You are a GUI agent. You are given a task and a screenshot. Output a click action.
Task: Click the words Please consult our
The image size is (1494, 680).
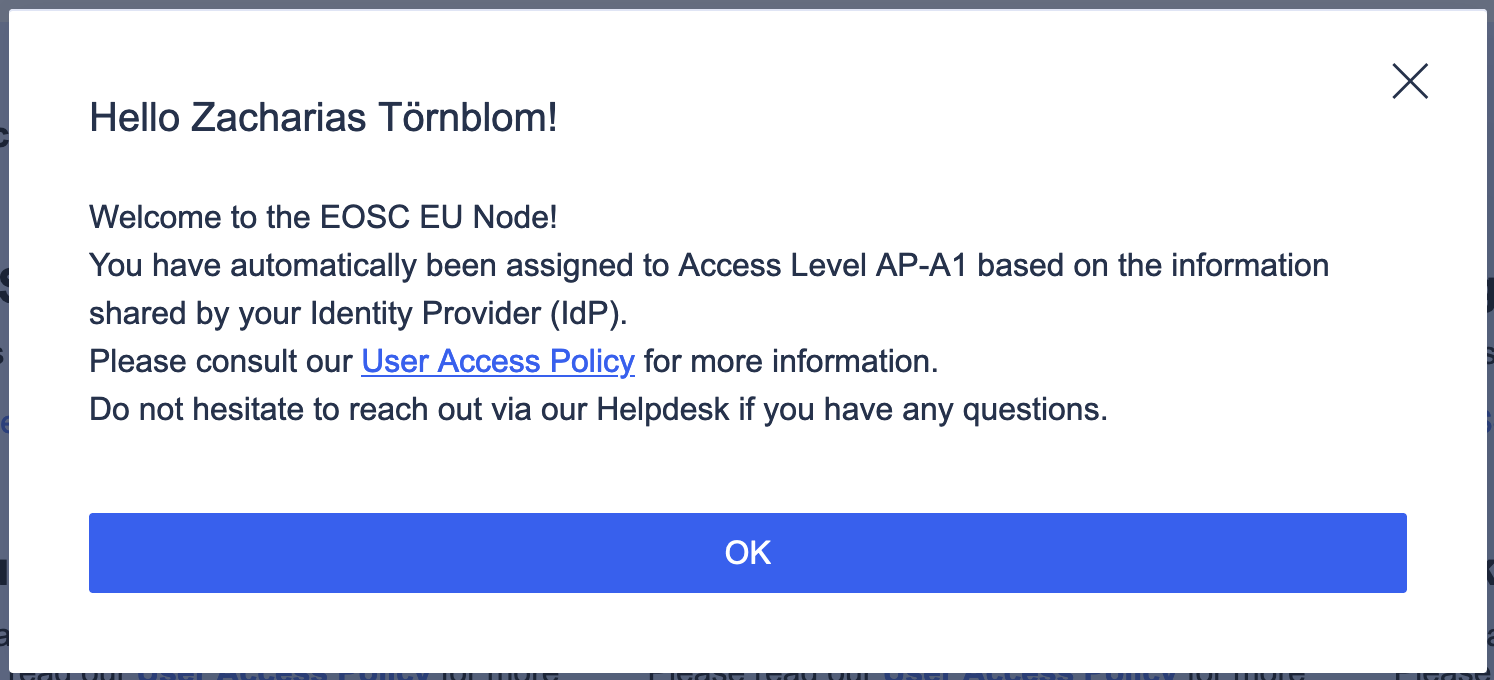(221, 361)
